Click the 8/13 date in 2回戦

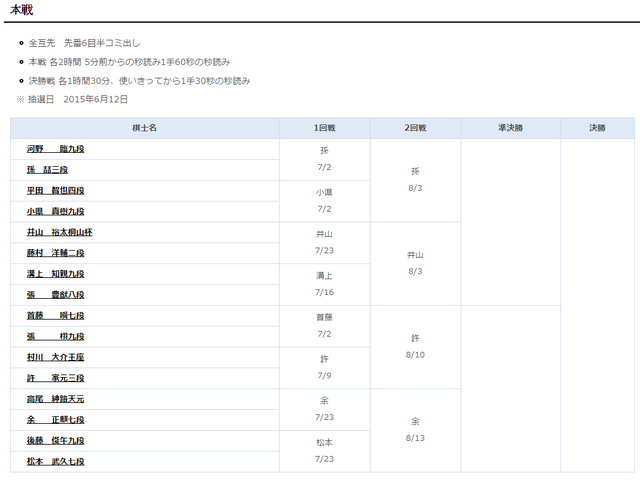coord(416,438)
